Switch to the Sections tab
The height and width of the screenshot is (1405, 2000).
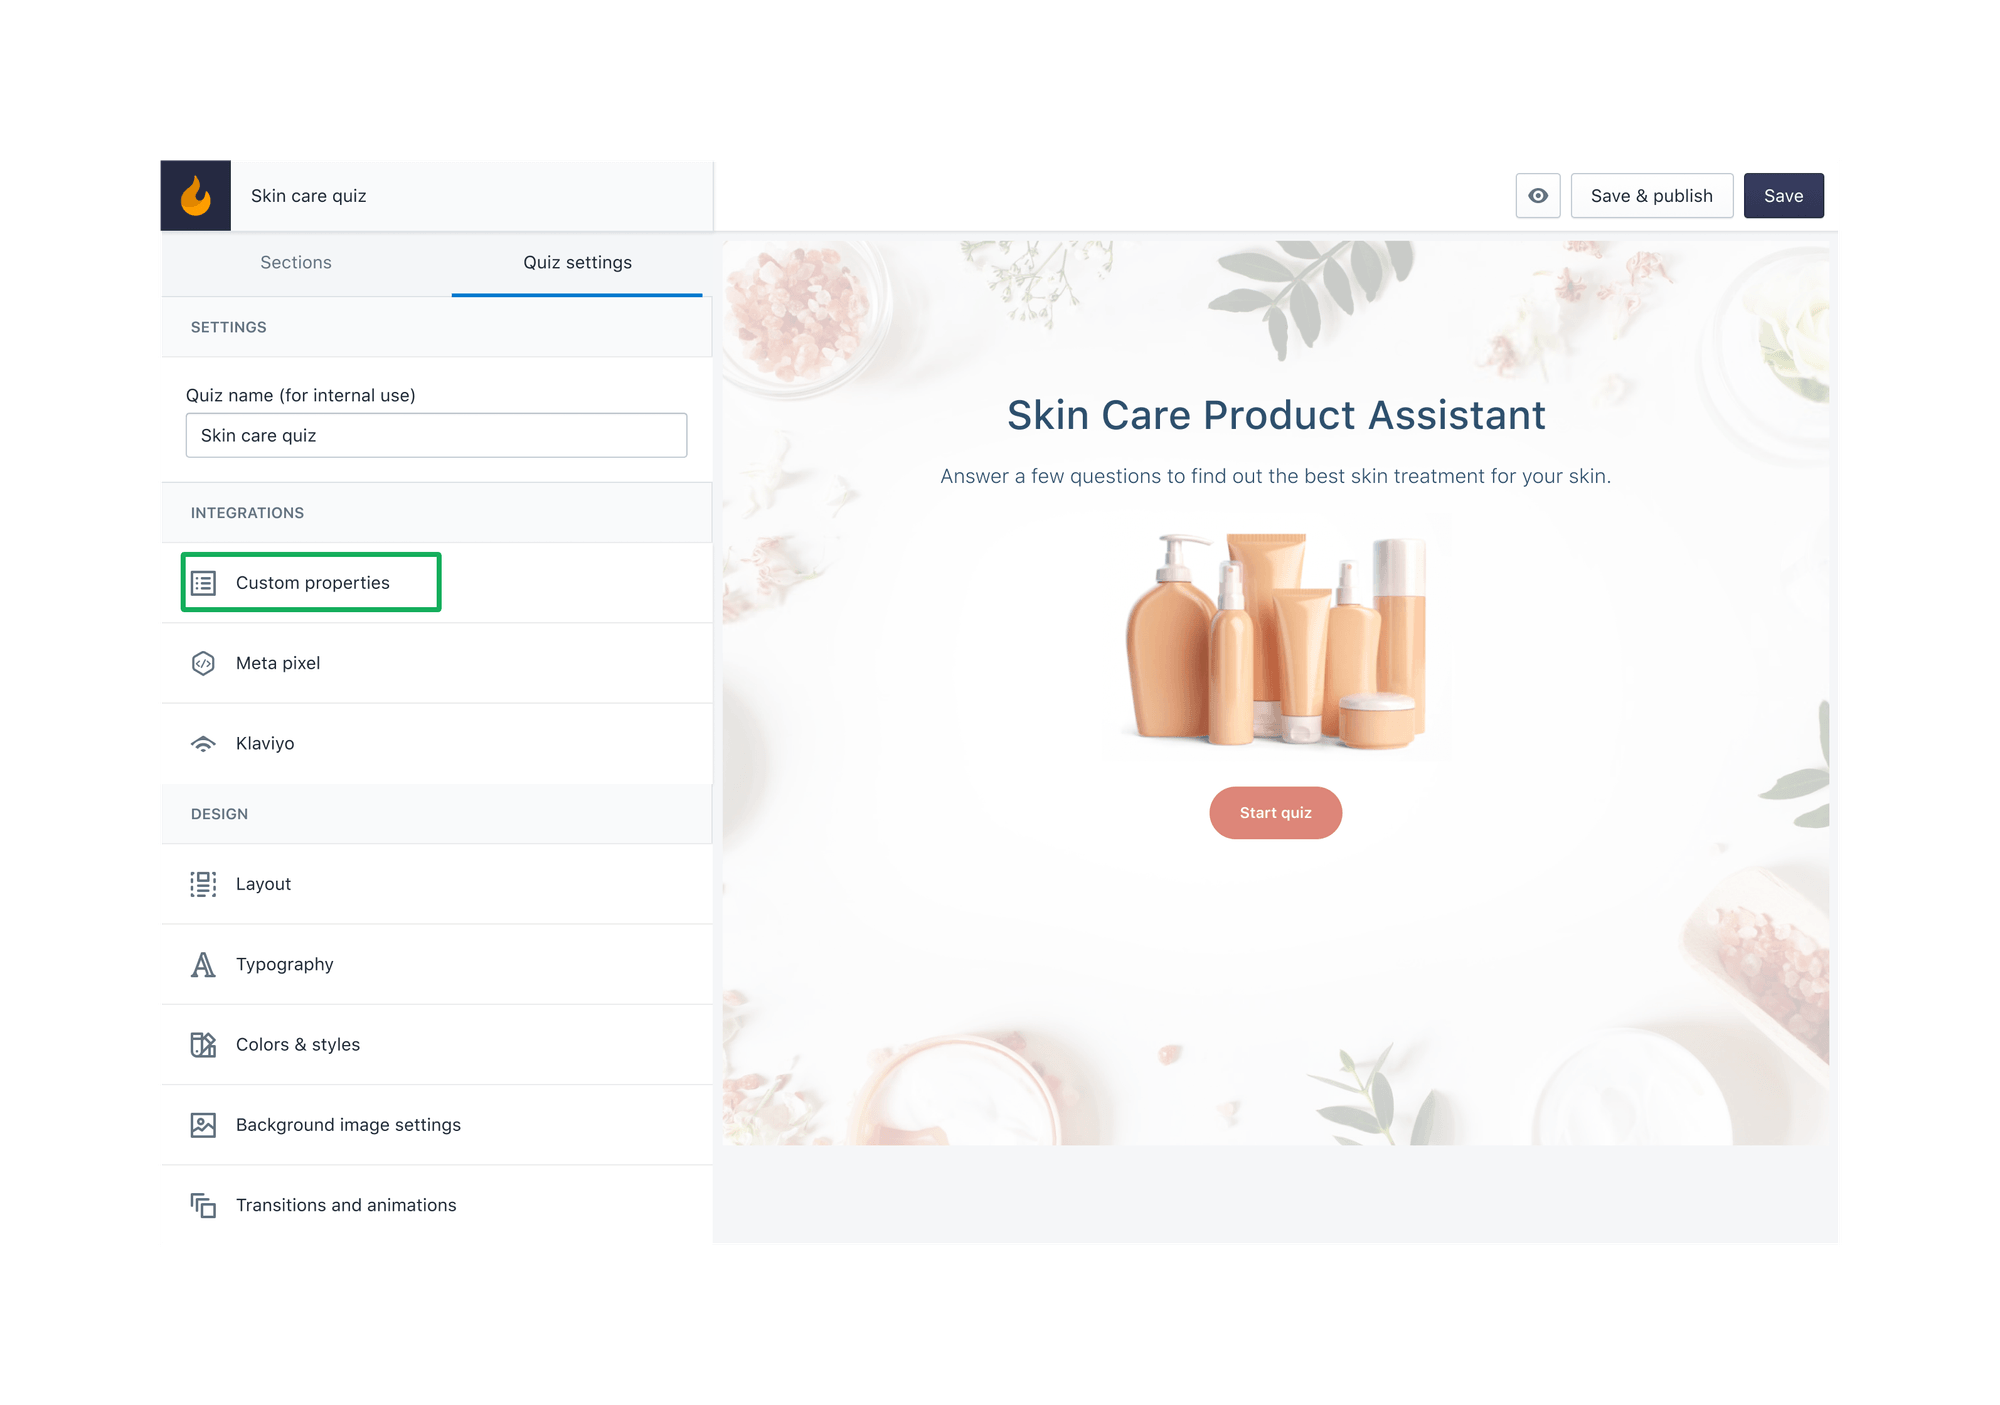point(296,263)
